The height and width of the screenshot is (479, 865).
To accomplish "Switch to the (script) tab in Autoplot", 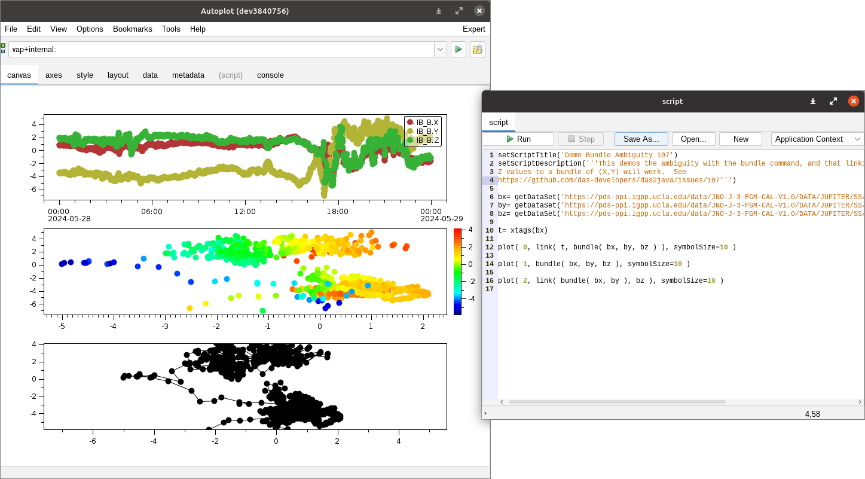I will [x=231, y=75].
